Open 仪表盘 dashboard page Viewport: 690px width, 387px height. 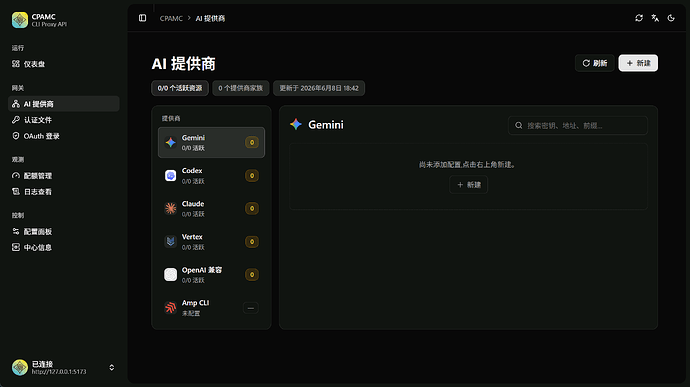coord(64,64)
